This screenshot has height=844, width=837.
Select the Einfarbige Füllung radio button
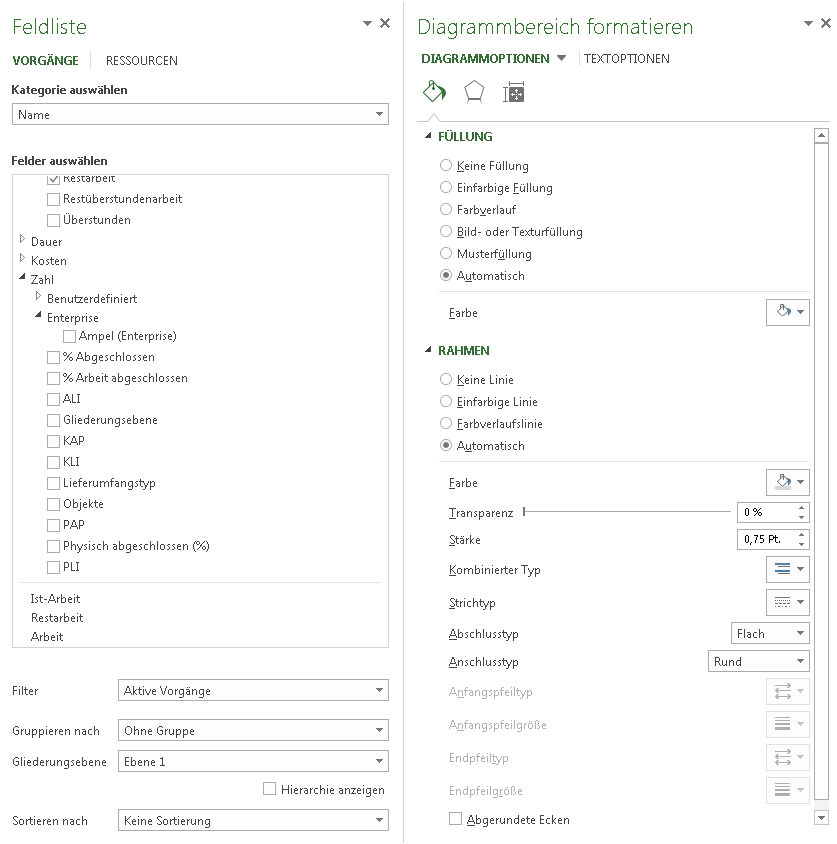tap(446, 187)
